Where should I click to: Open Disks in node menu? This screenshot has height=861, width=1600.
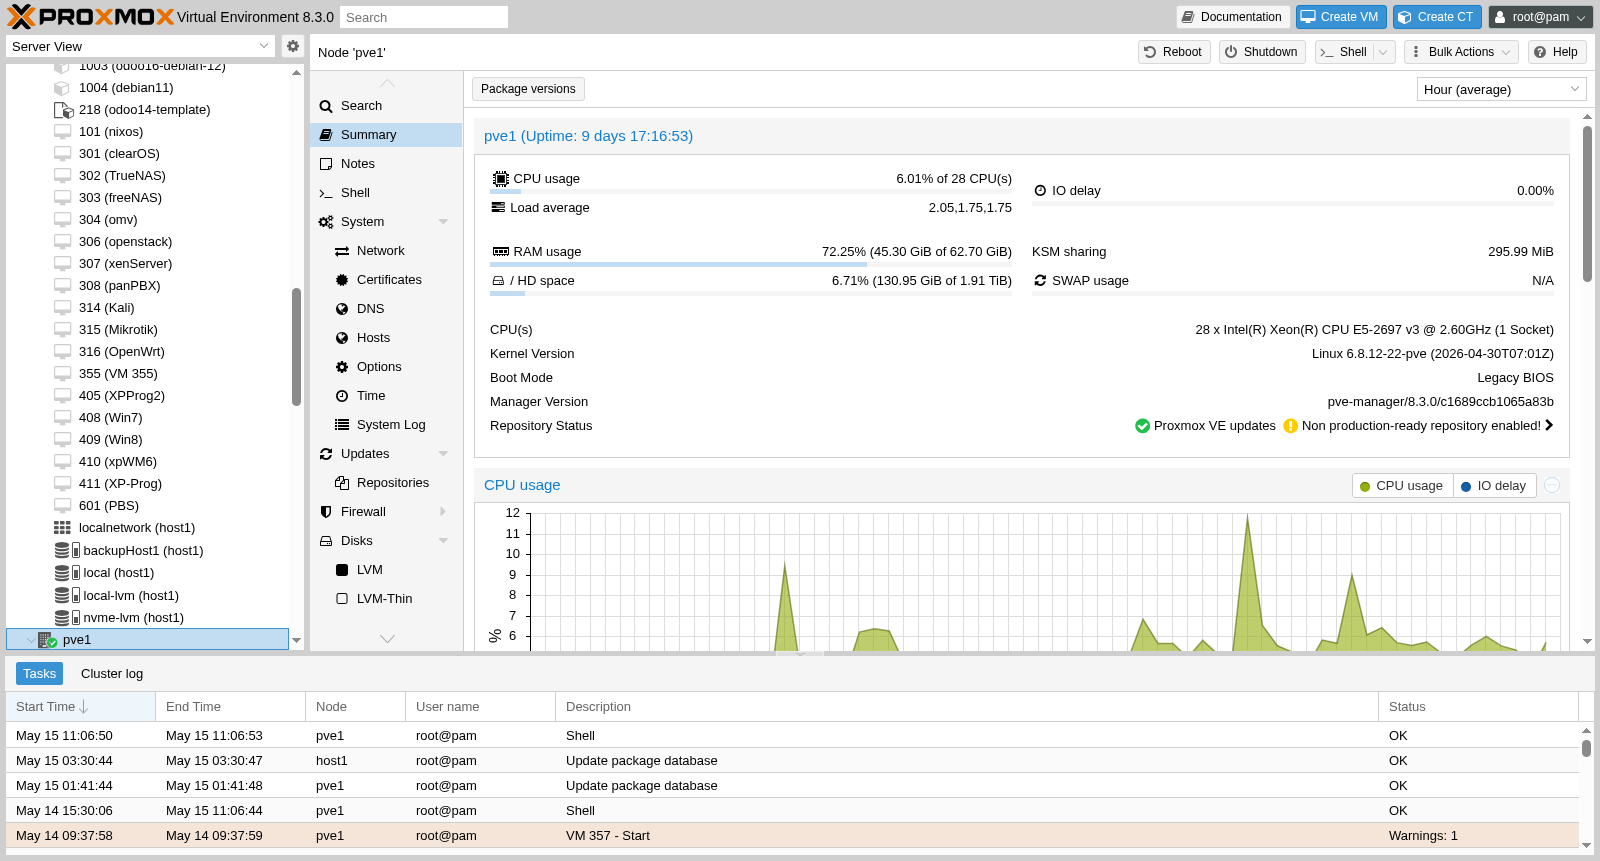[386, 541]
